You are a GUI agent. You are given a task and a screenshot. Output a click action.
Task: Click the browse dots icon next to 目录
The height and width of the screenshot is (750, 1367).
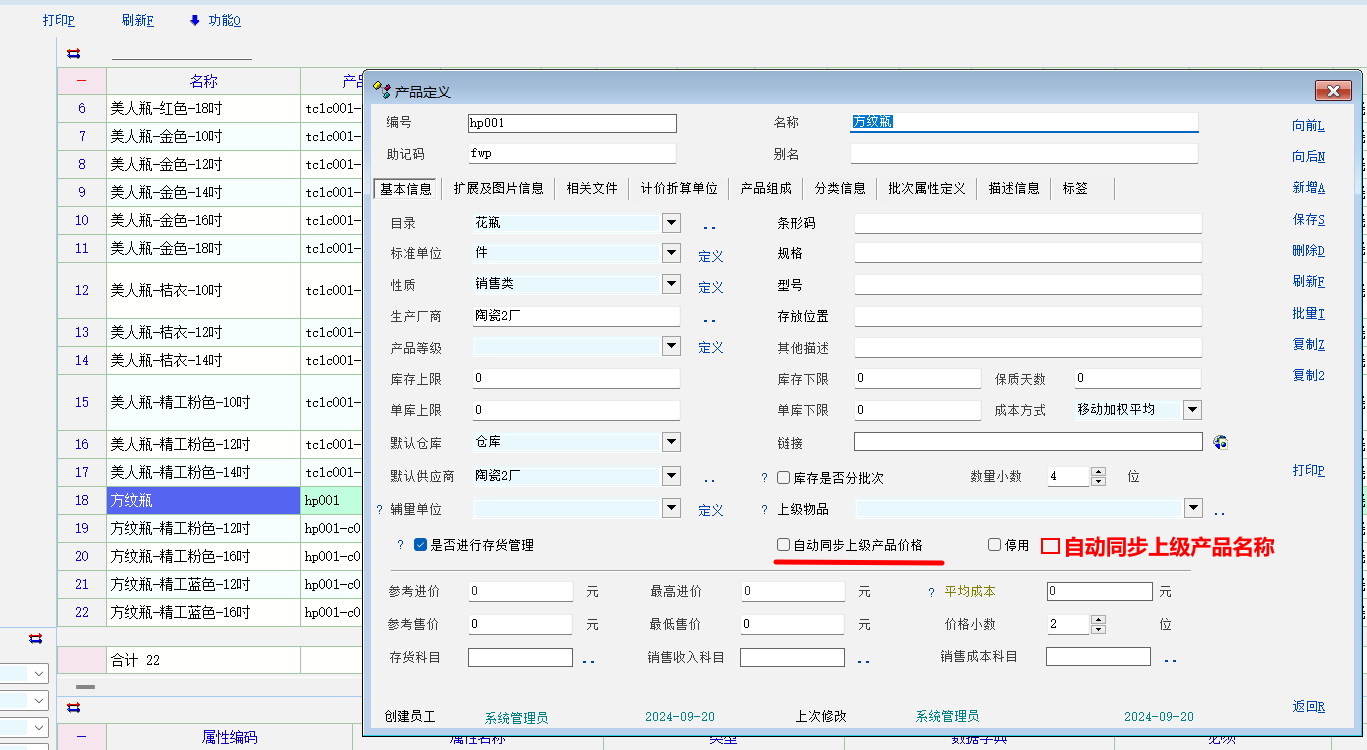point(709,226)
